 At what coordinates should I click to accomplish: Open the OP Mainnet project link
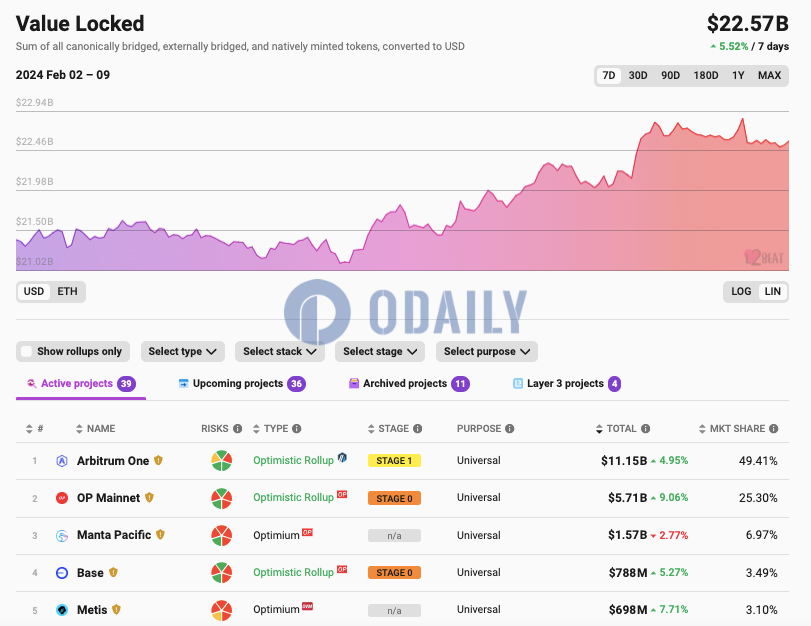click(108, 498)
